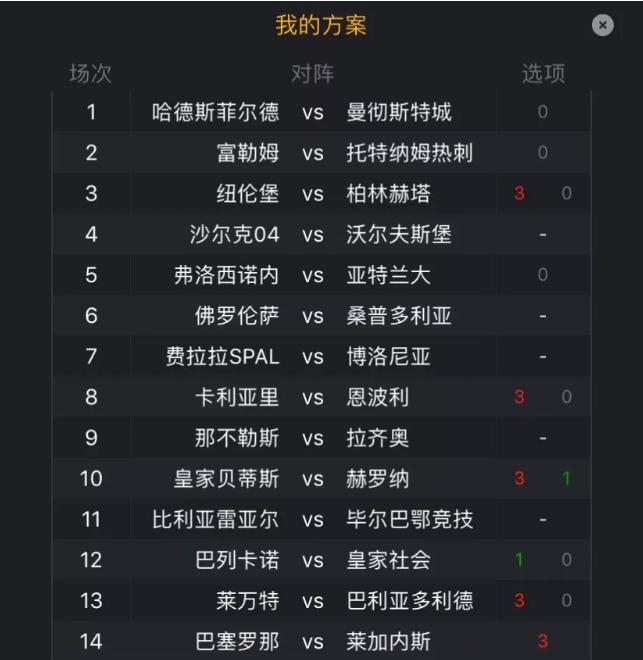
Task: Click the 场次 column header
Action: coord(90,74)
